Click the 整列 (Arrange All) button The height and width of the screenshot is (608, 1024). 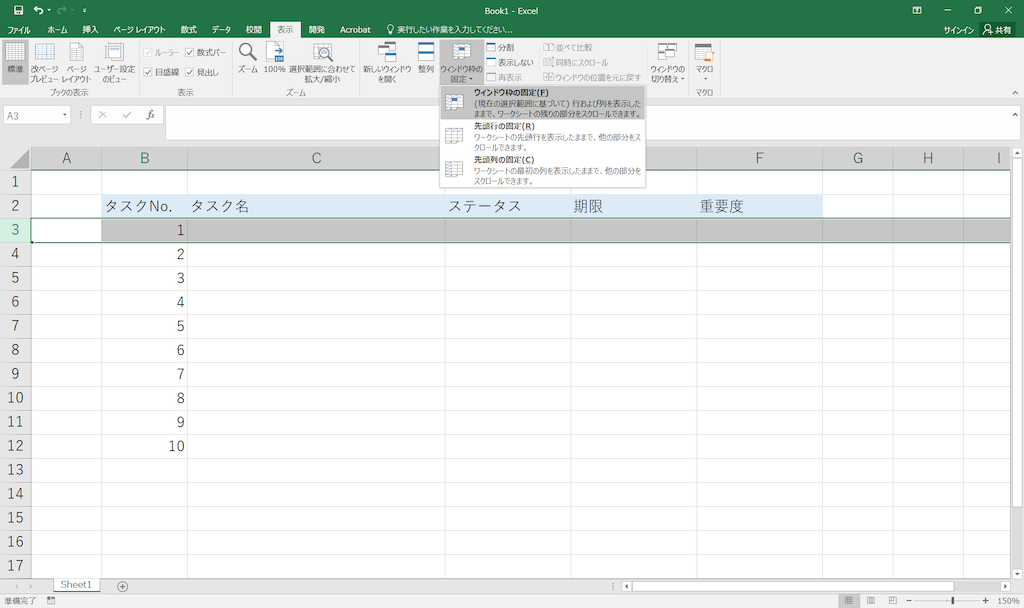coord(426,57)
